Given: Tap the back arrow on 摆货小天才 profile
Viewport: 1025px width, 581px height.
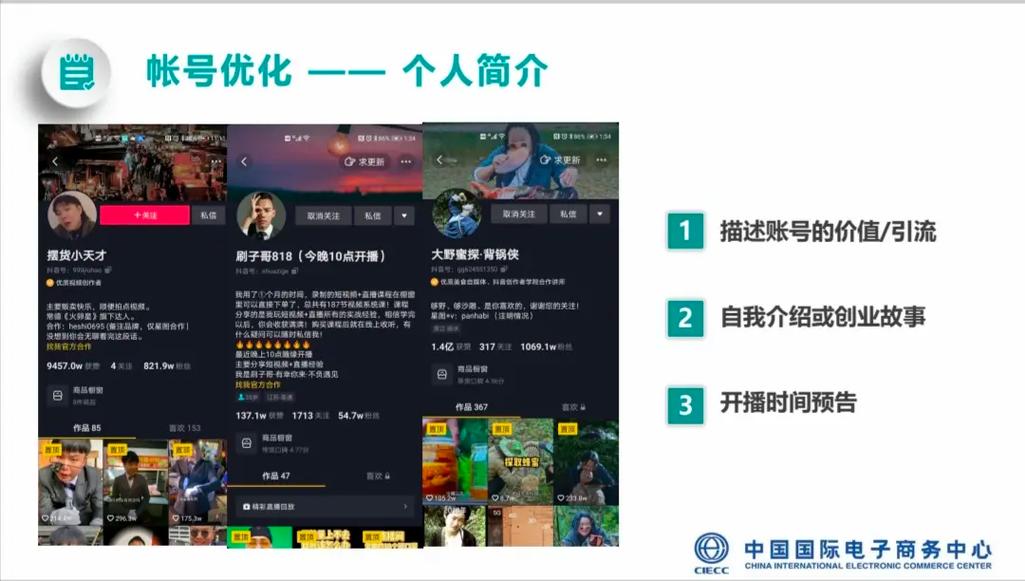Looking at the screenshot, I should [x=55, y=161].
